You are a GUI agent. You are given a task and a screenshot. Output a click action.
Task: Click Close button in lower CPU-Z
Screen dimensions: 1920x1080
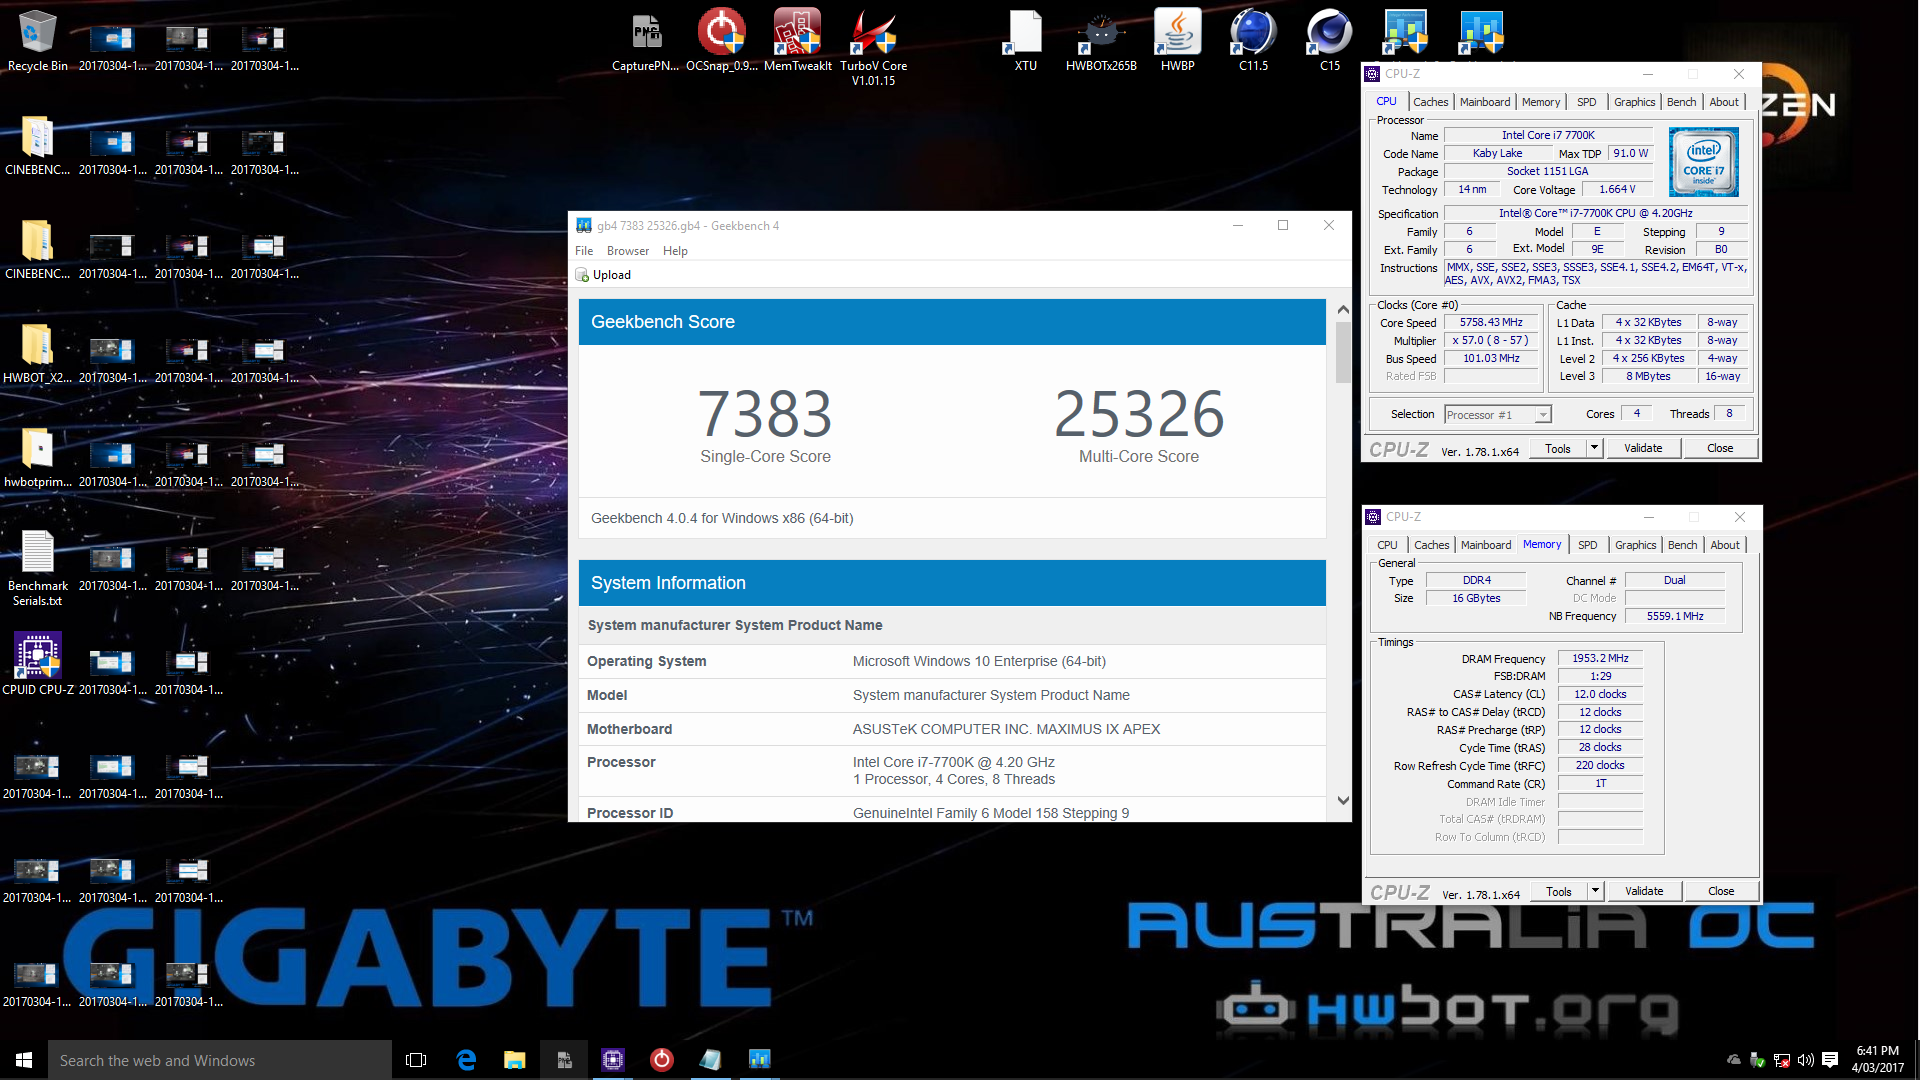tap(1721, 891)
